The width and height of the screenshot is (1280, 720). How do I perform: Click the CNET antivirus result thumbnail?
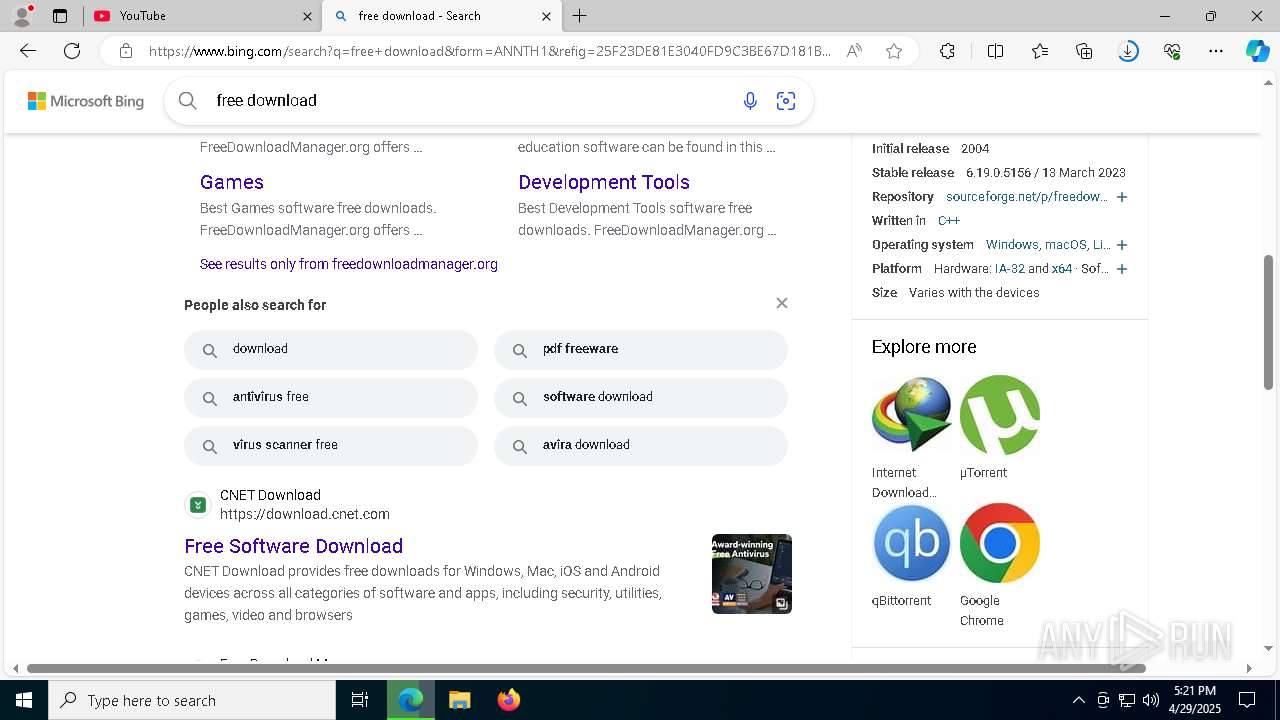(752, 574)
